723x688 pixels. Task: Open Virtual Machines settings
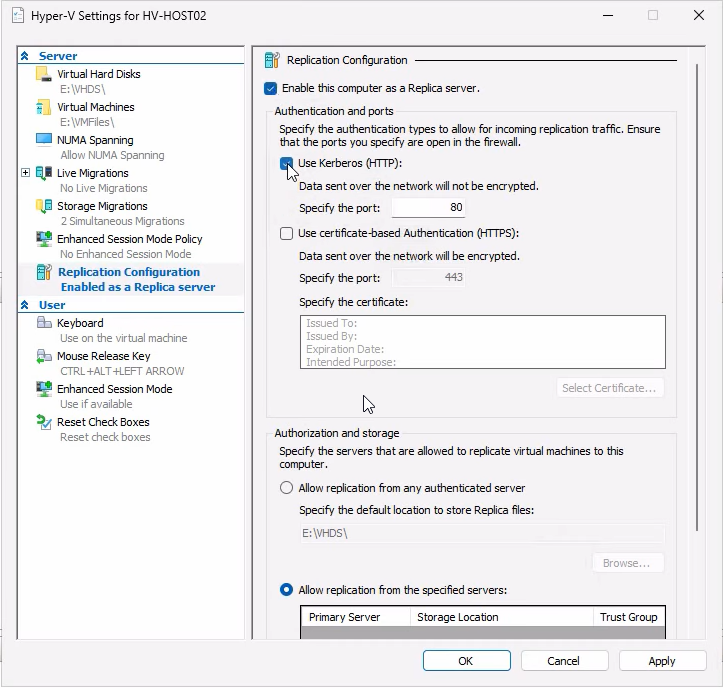(x=96, y=107)
